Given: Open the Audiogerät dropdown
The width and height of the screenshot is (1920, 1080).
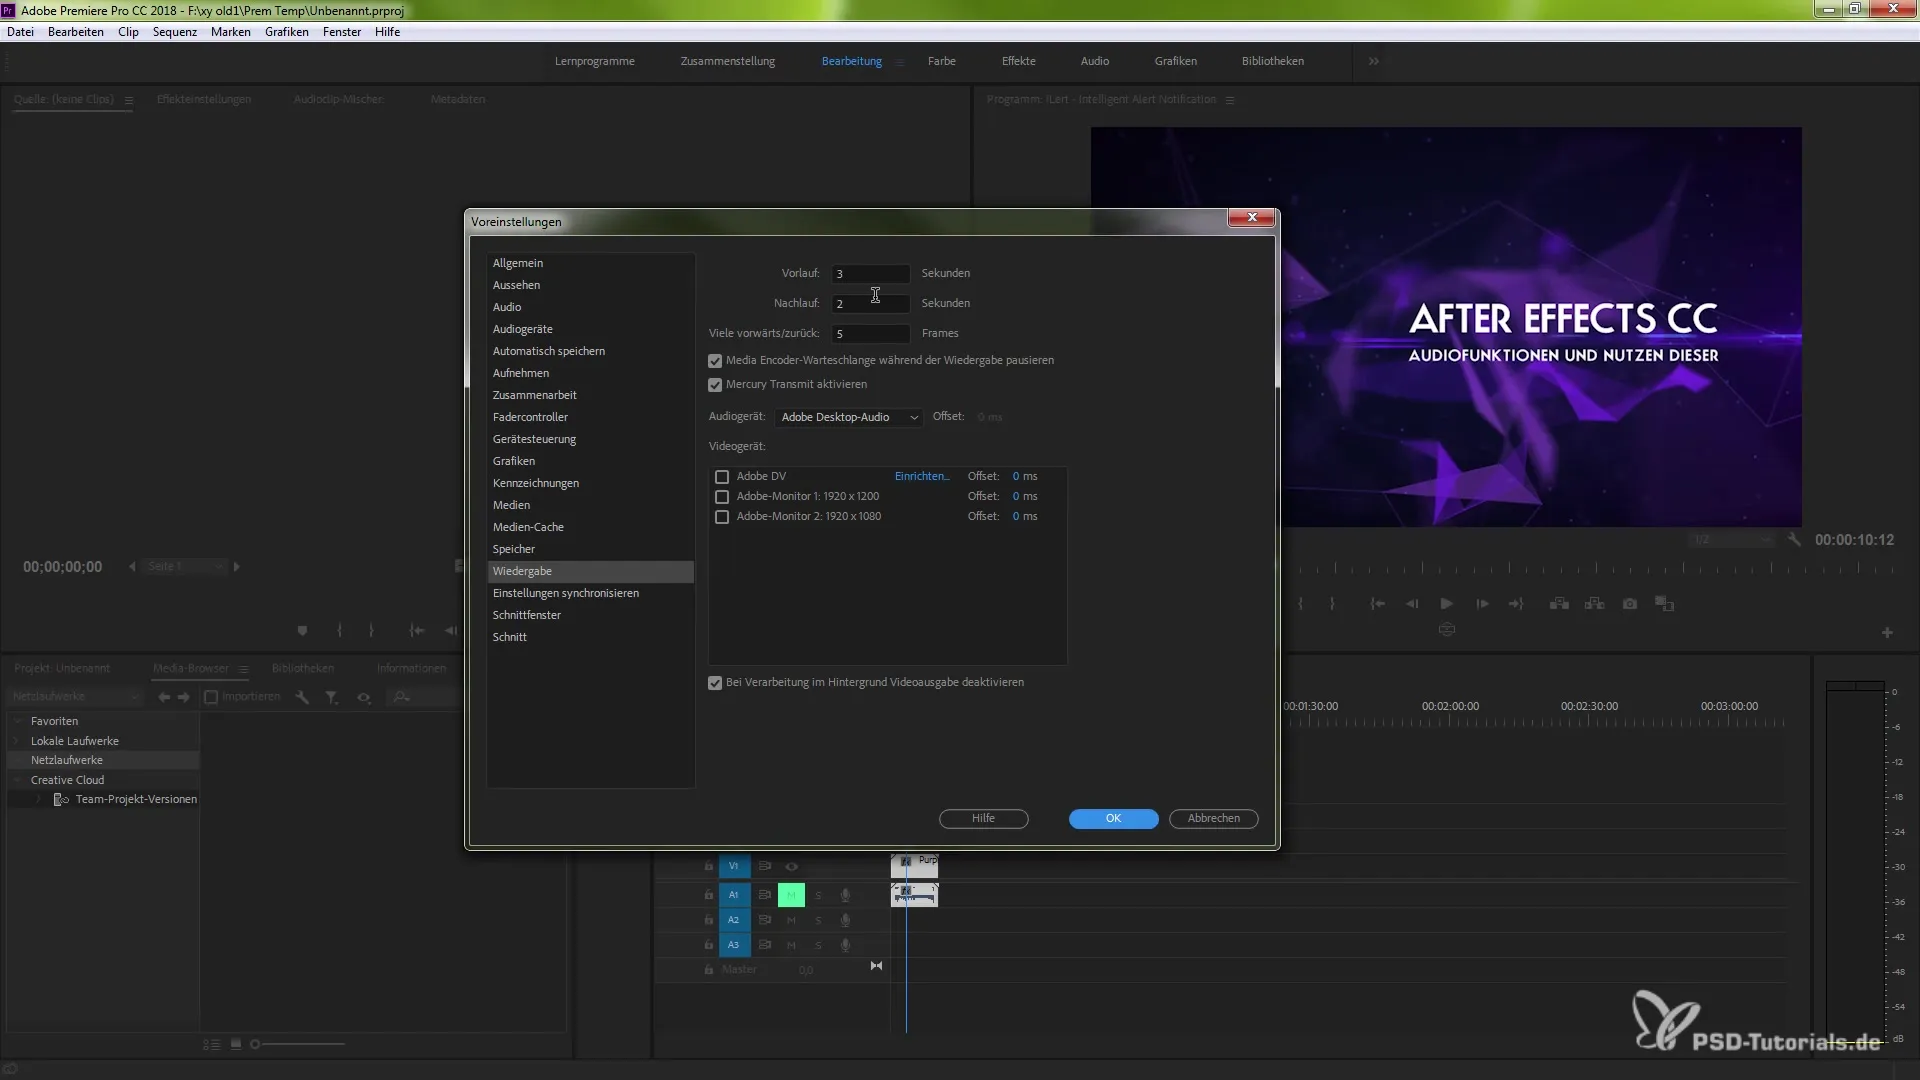Looking at the screenshot, I should coord(848,417).
